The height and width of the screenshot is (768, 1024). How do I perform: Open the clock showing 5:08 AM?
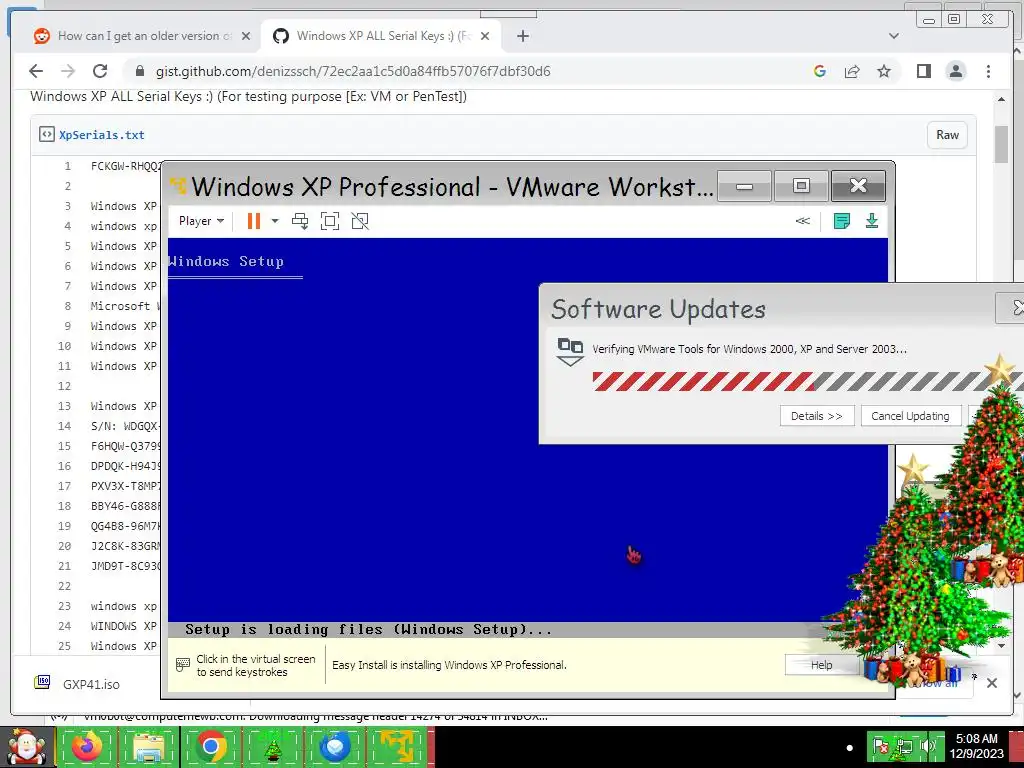tap(977, 746)
